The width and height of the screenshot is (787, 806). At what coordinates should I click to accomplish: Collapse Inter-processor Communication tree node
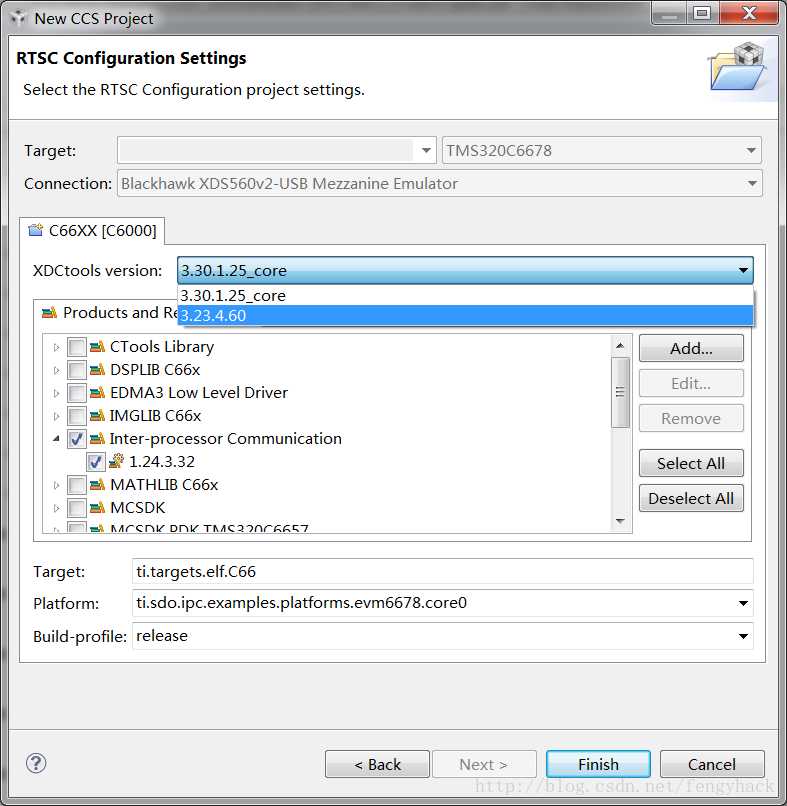(x=57, y=438)
